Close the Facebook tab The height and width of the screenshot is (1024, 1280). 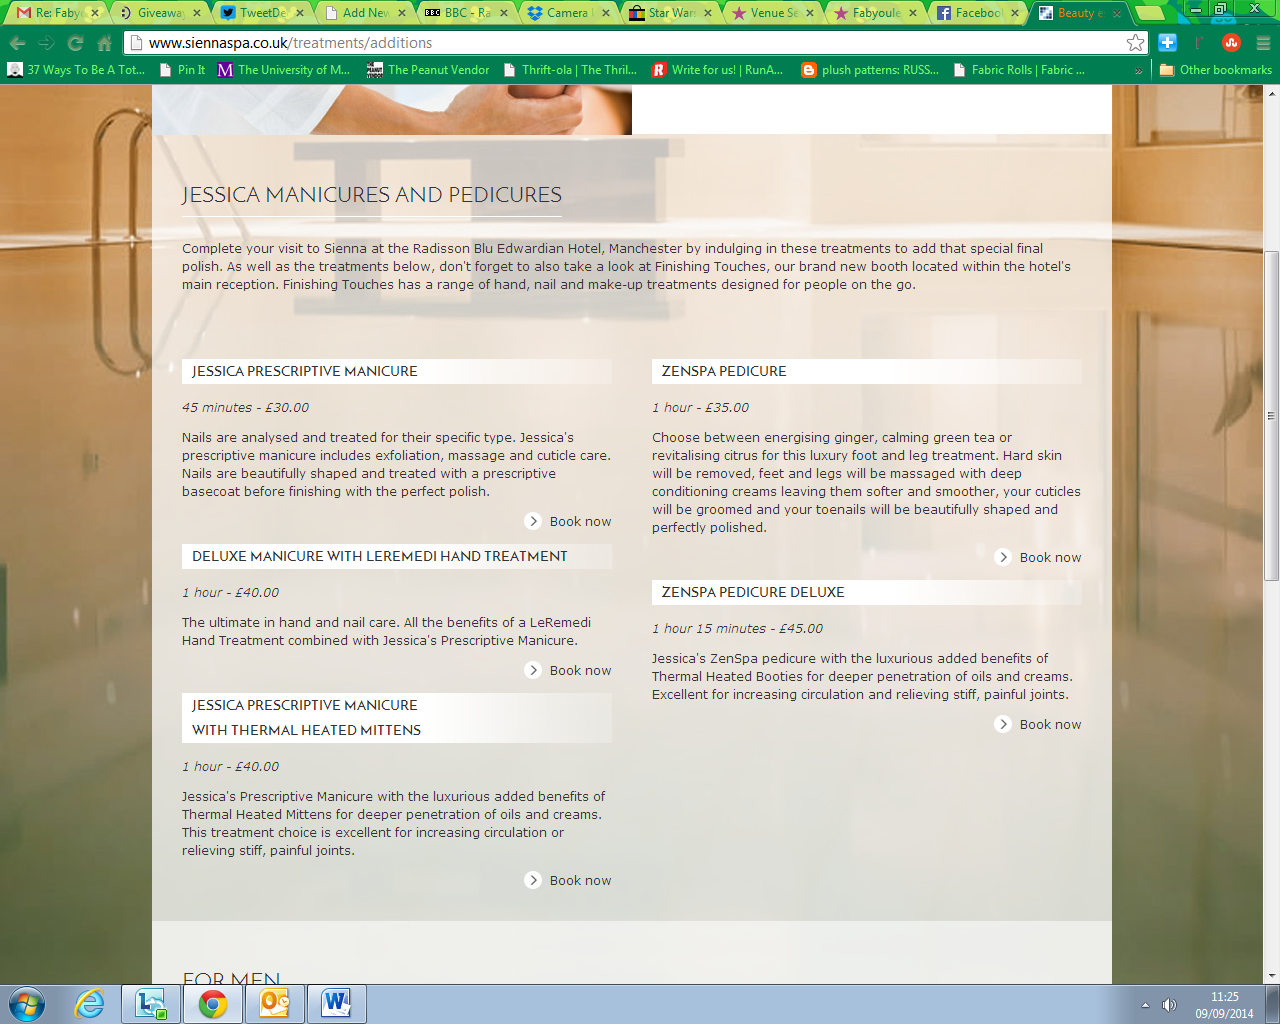(x=1015, y=13)
